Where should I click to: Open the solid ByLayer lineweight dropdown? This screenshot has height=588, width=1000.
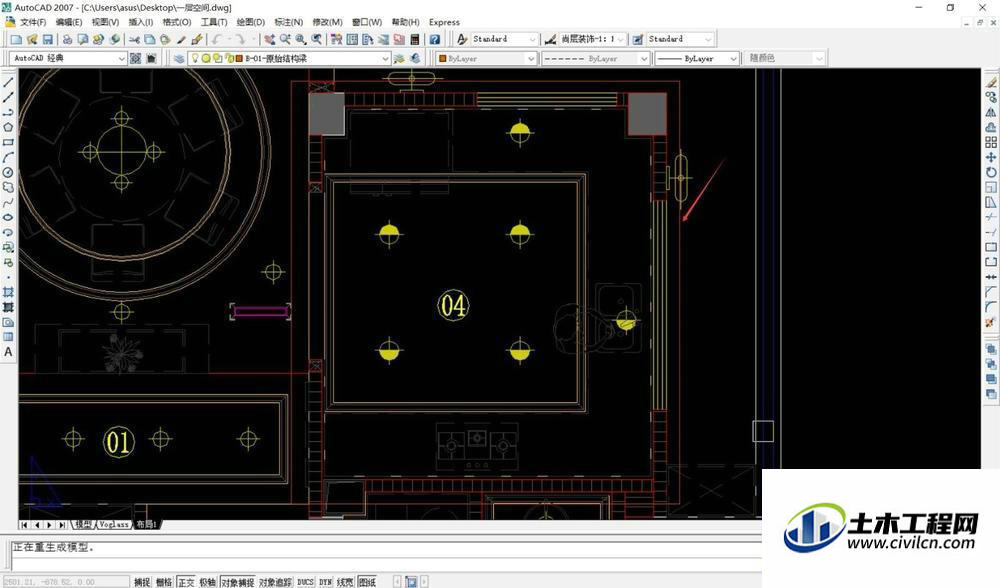[733, 58]
